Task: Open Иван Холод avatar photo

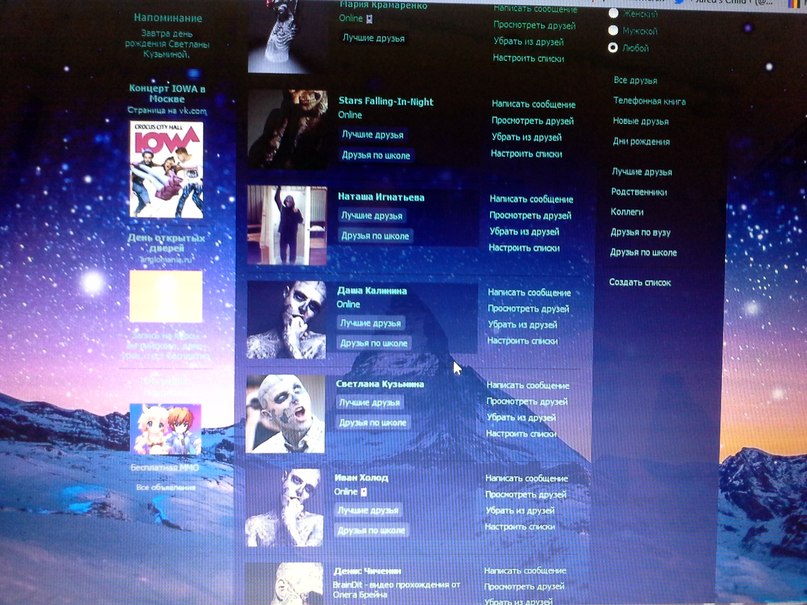Action: click(x=284, y=508)
